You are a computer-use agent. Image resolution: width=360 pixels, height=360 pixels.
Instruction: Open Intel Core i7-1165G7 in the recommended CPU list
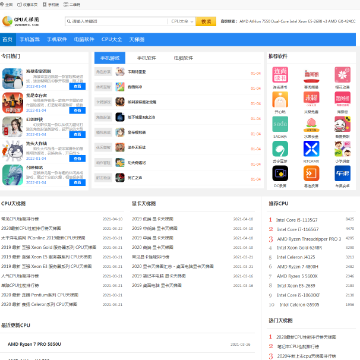point(297,229)
